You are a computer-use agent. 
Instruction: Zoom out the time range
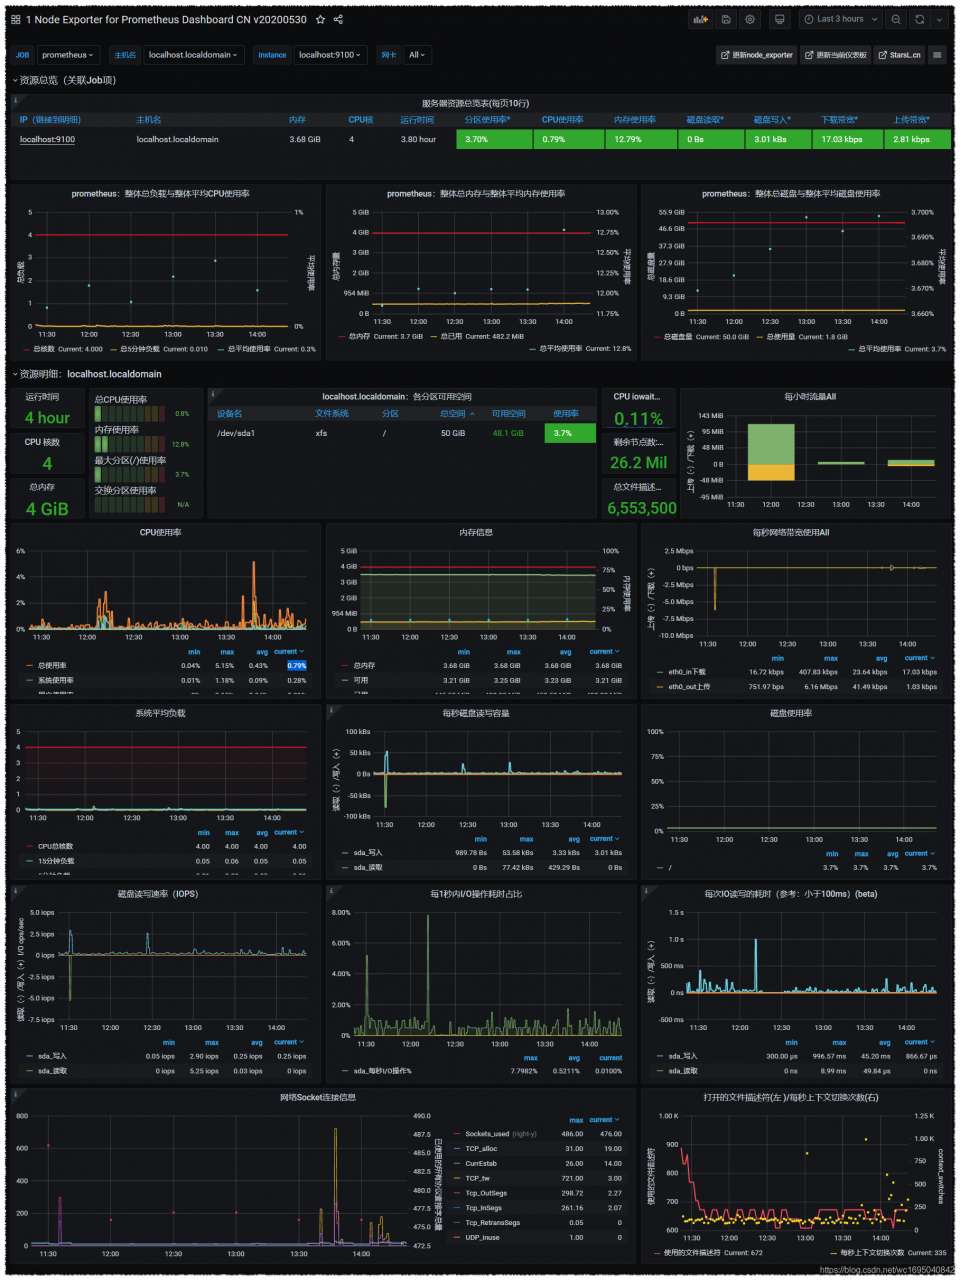coord(896,19)
